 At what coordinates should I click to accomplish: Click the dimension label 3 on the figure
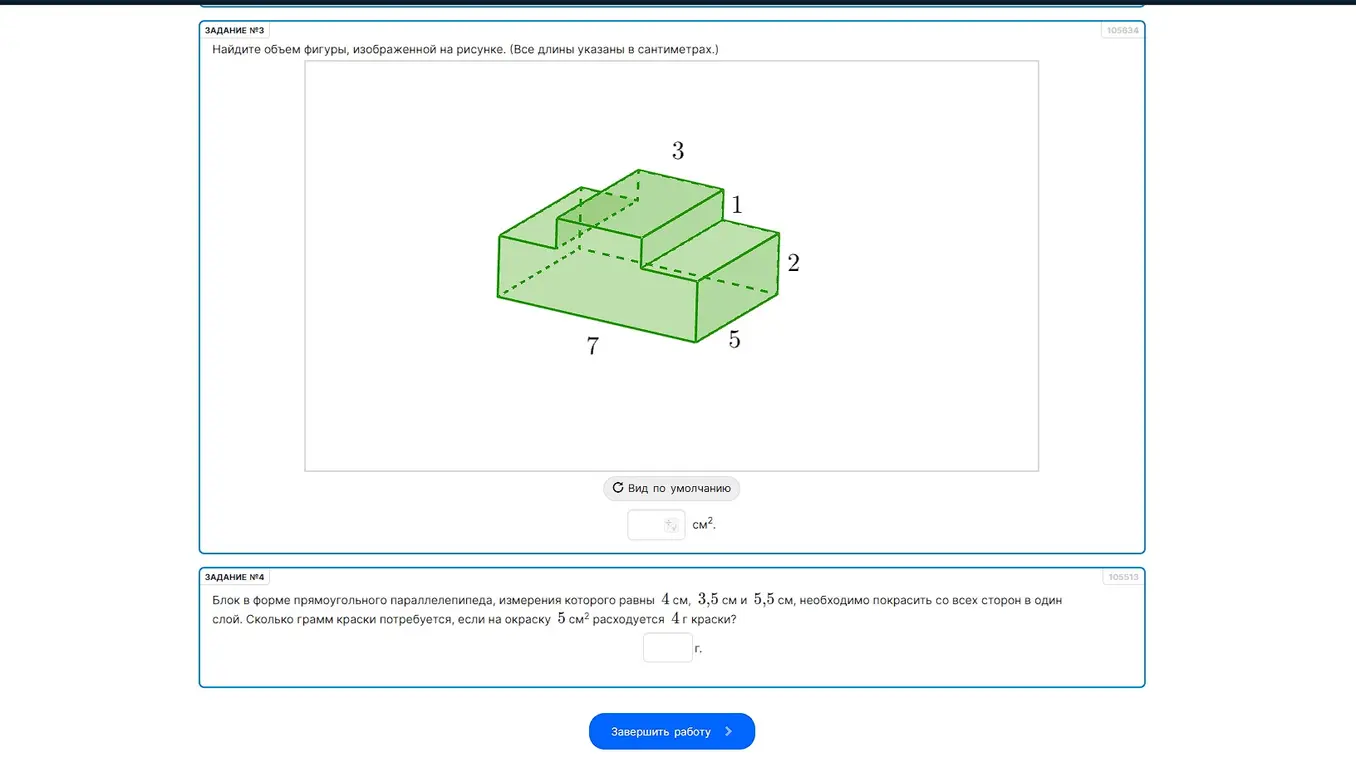(678, 151)
